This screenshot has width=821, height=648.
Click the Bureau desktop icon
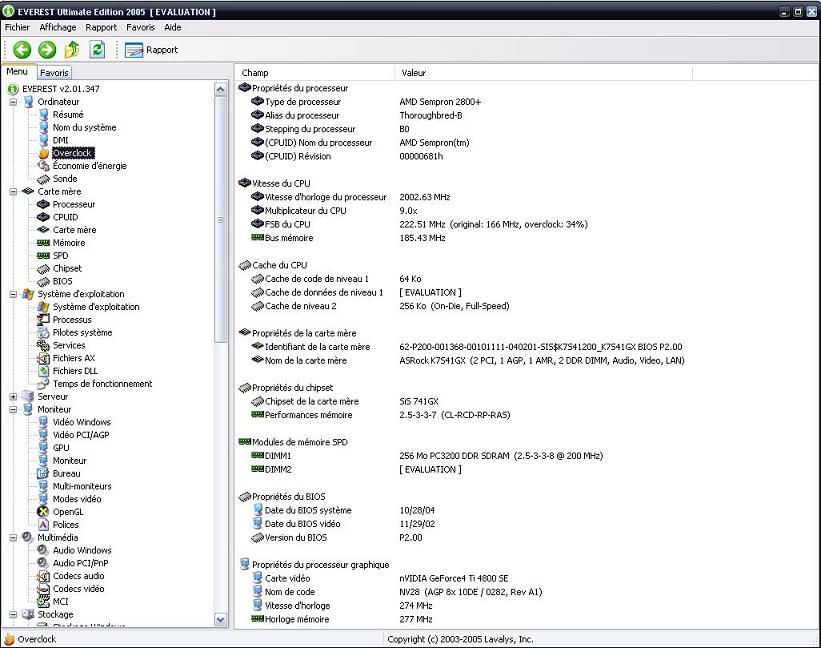[x=43, y=474]
